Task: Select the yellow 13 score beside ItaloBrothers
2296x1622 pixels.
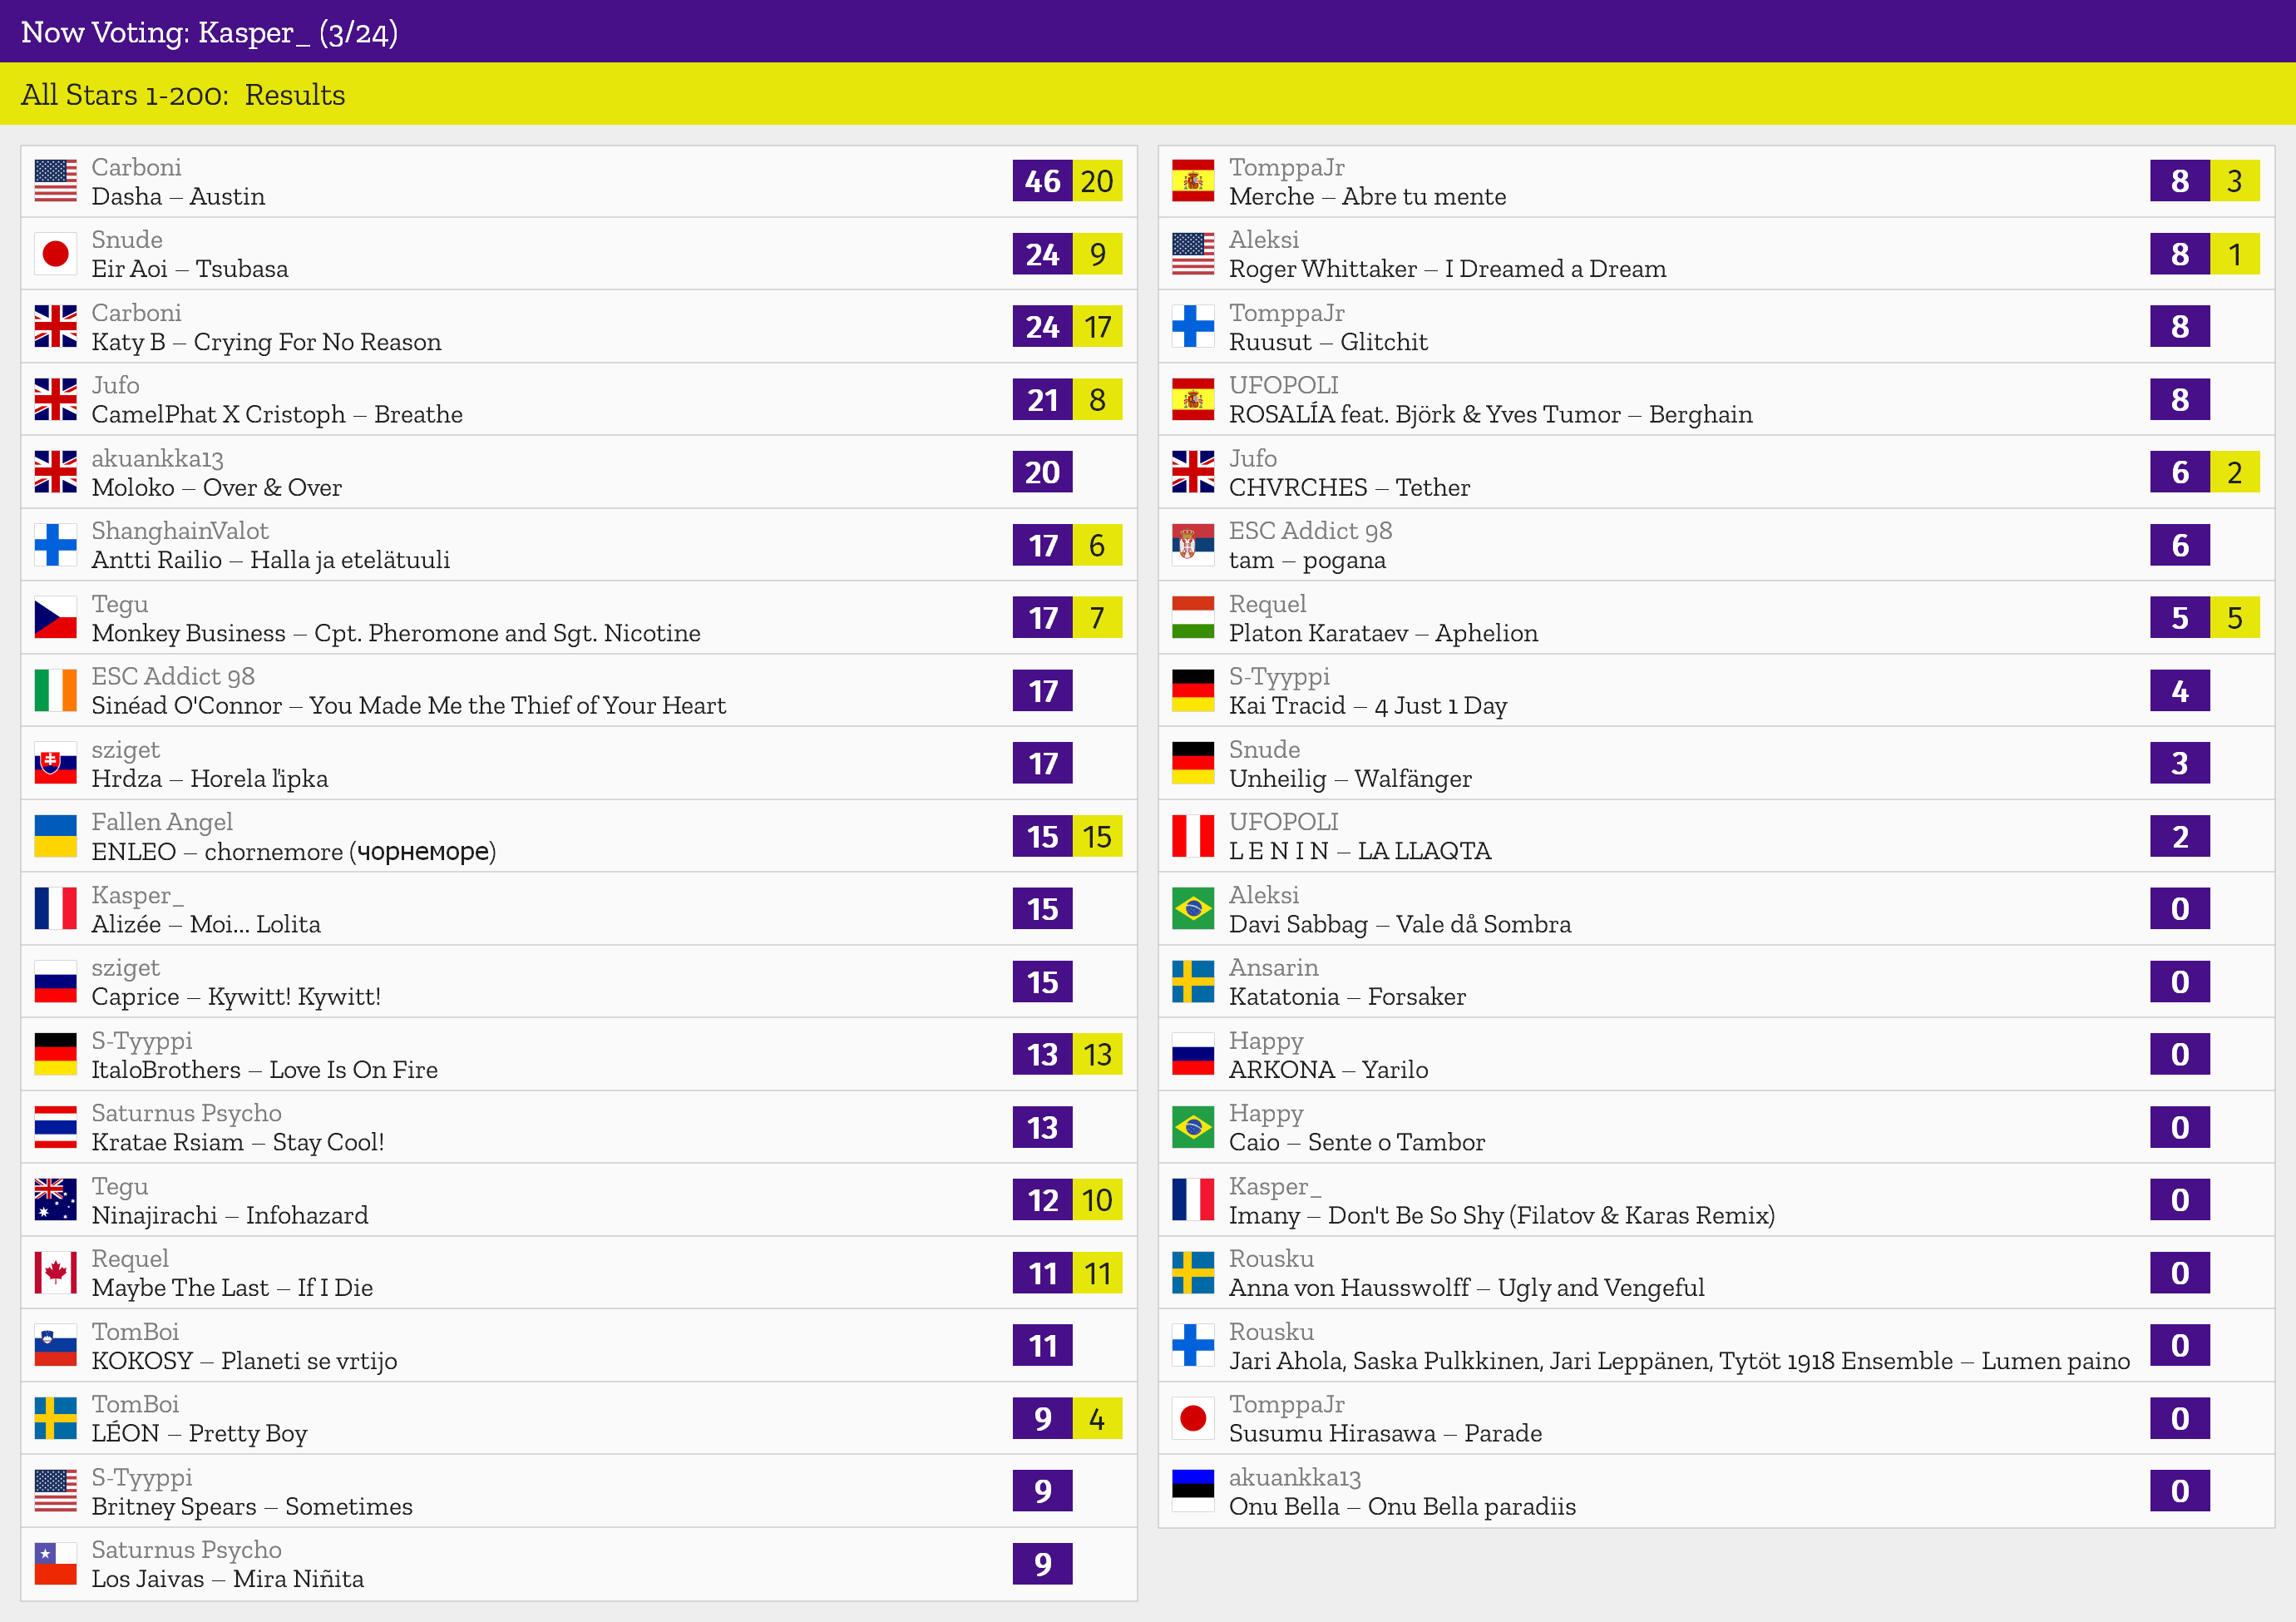Action: click(1097, 1054)
